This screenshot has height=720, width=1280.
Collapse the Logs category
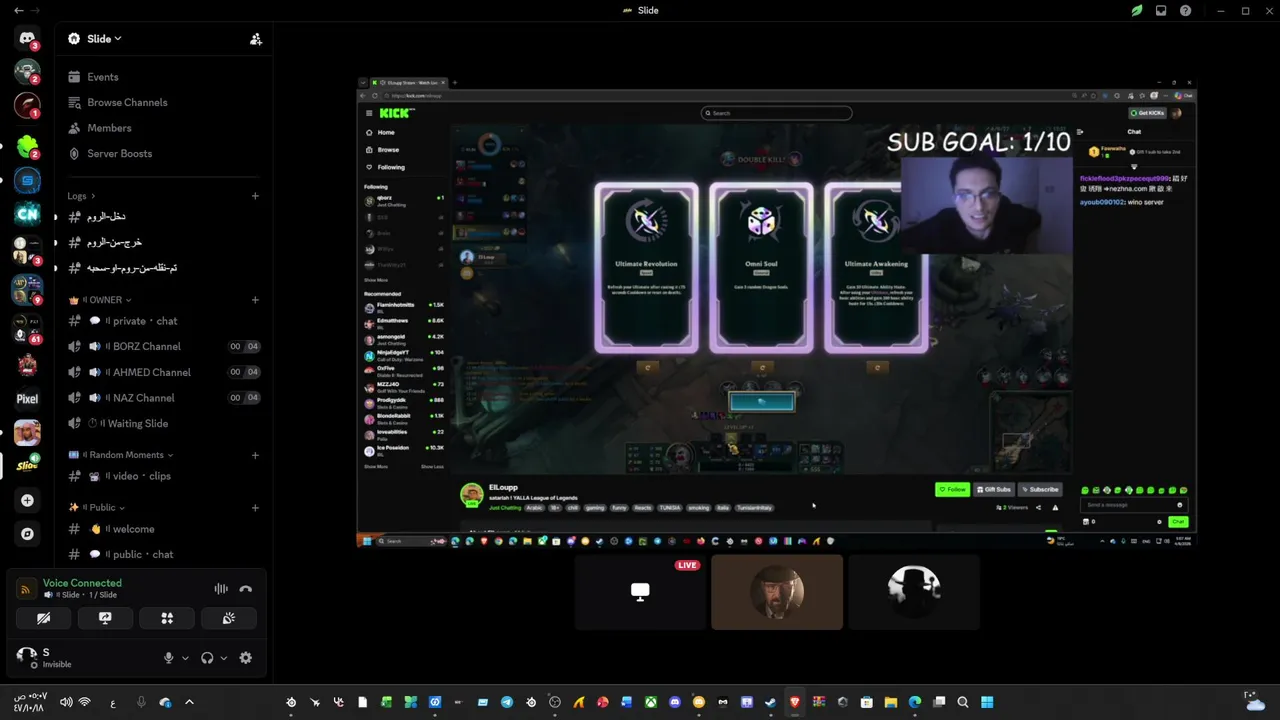point(82,196)
